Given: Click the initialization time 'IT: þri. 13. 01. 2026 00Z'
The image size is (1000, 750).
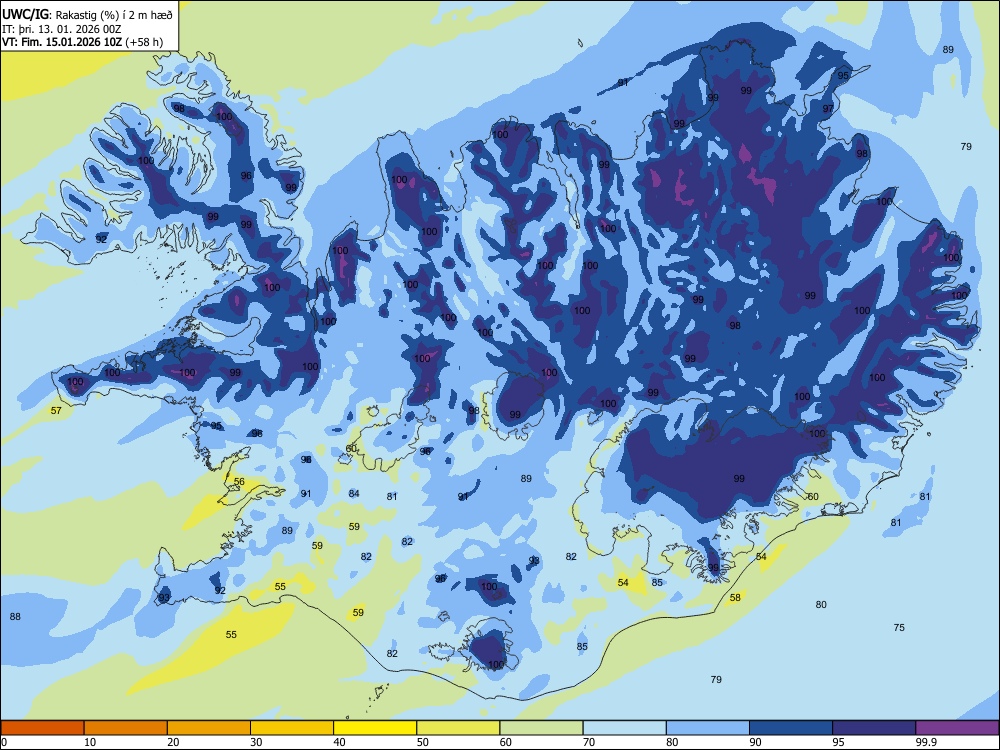Looking at the screenshot, I should tap(62, 29).
